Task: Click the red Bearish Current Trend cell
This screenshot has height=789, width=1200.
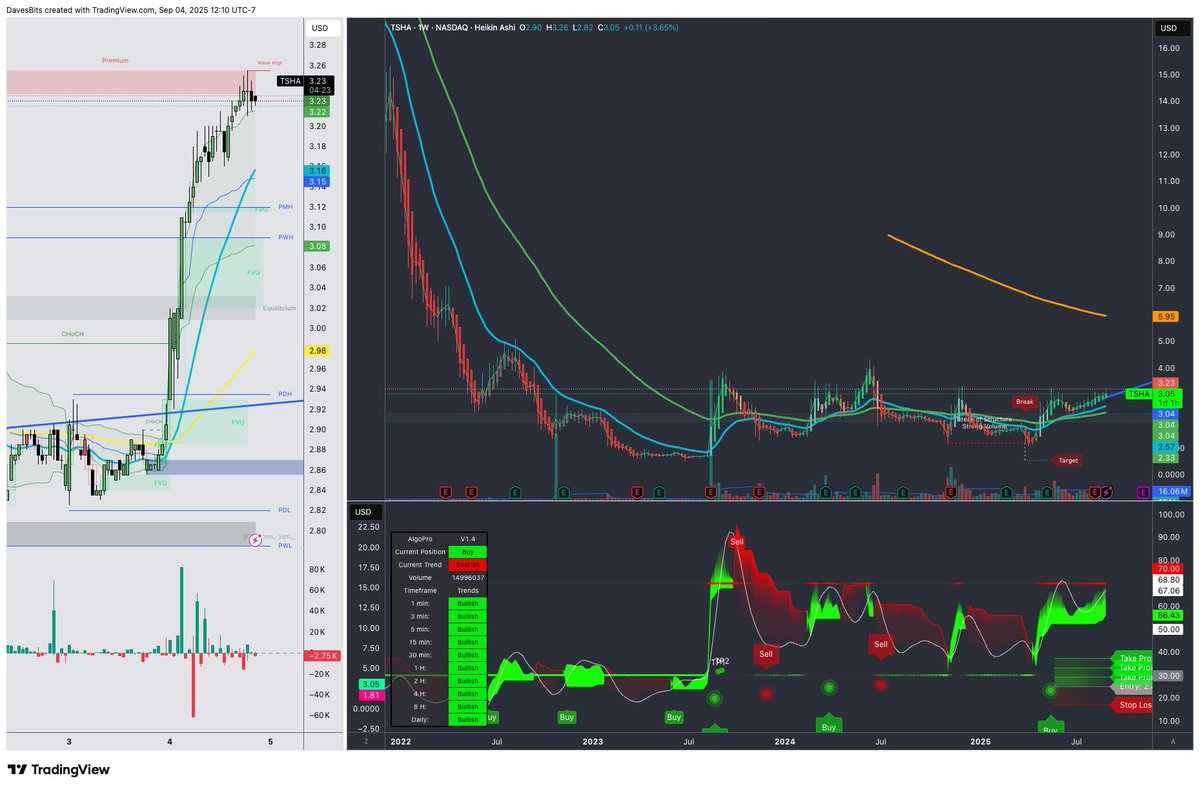Action: [x=468, y=565]
